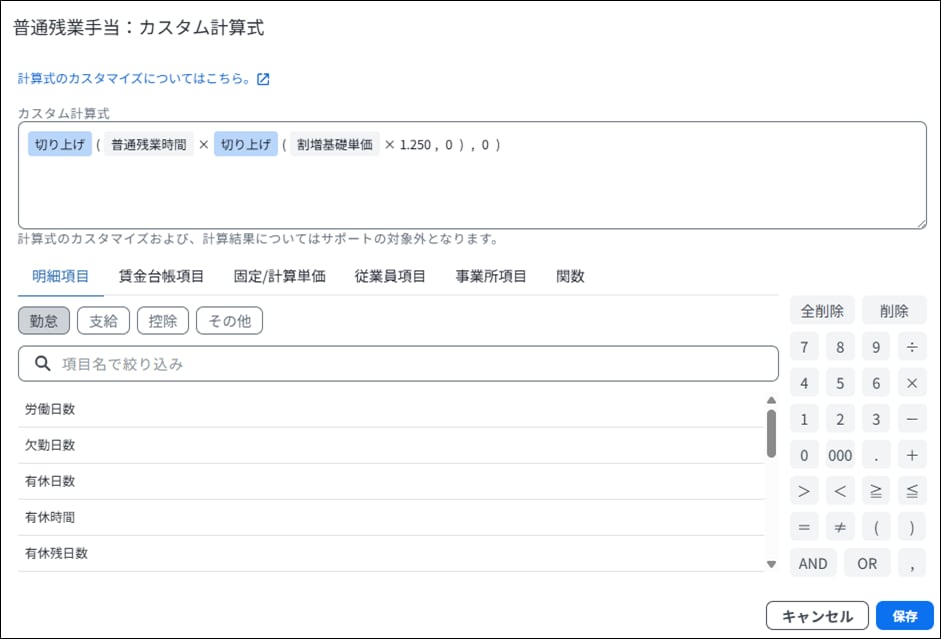
Task: Toggle the 控除 category filter
Action: click(x=162, y=321)
